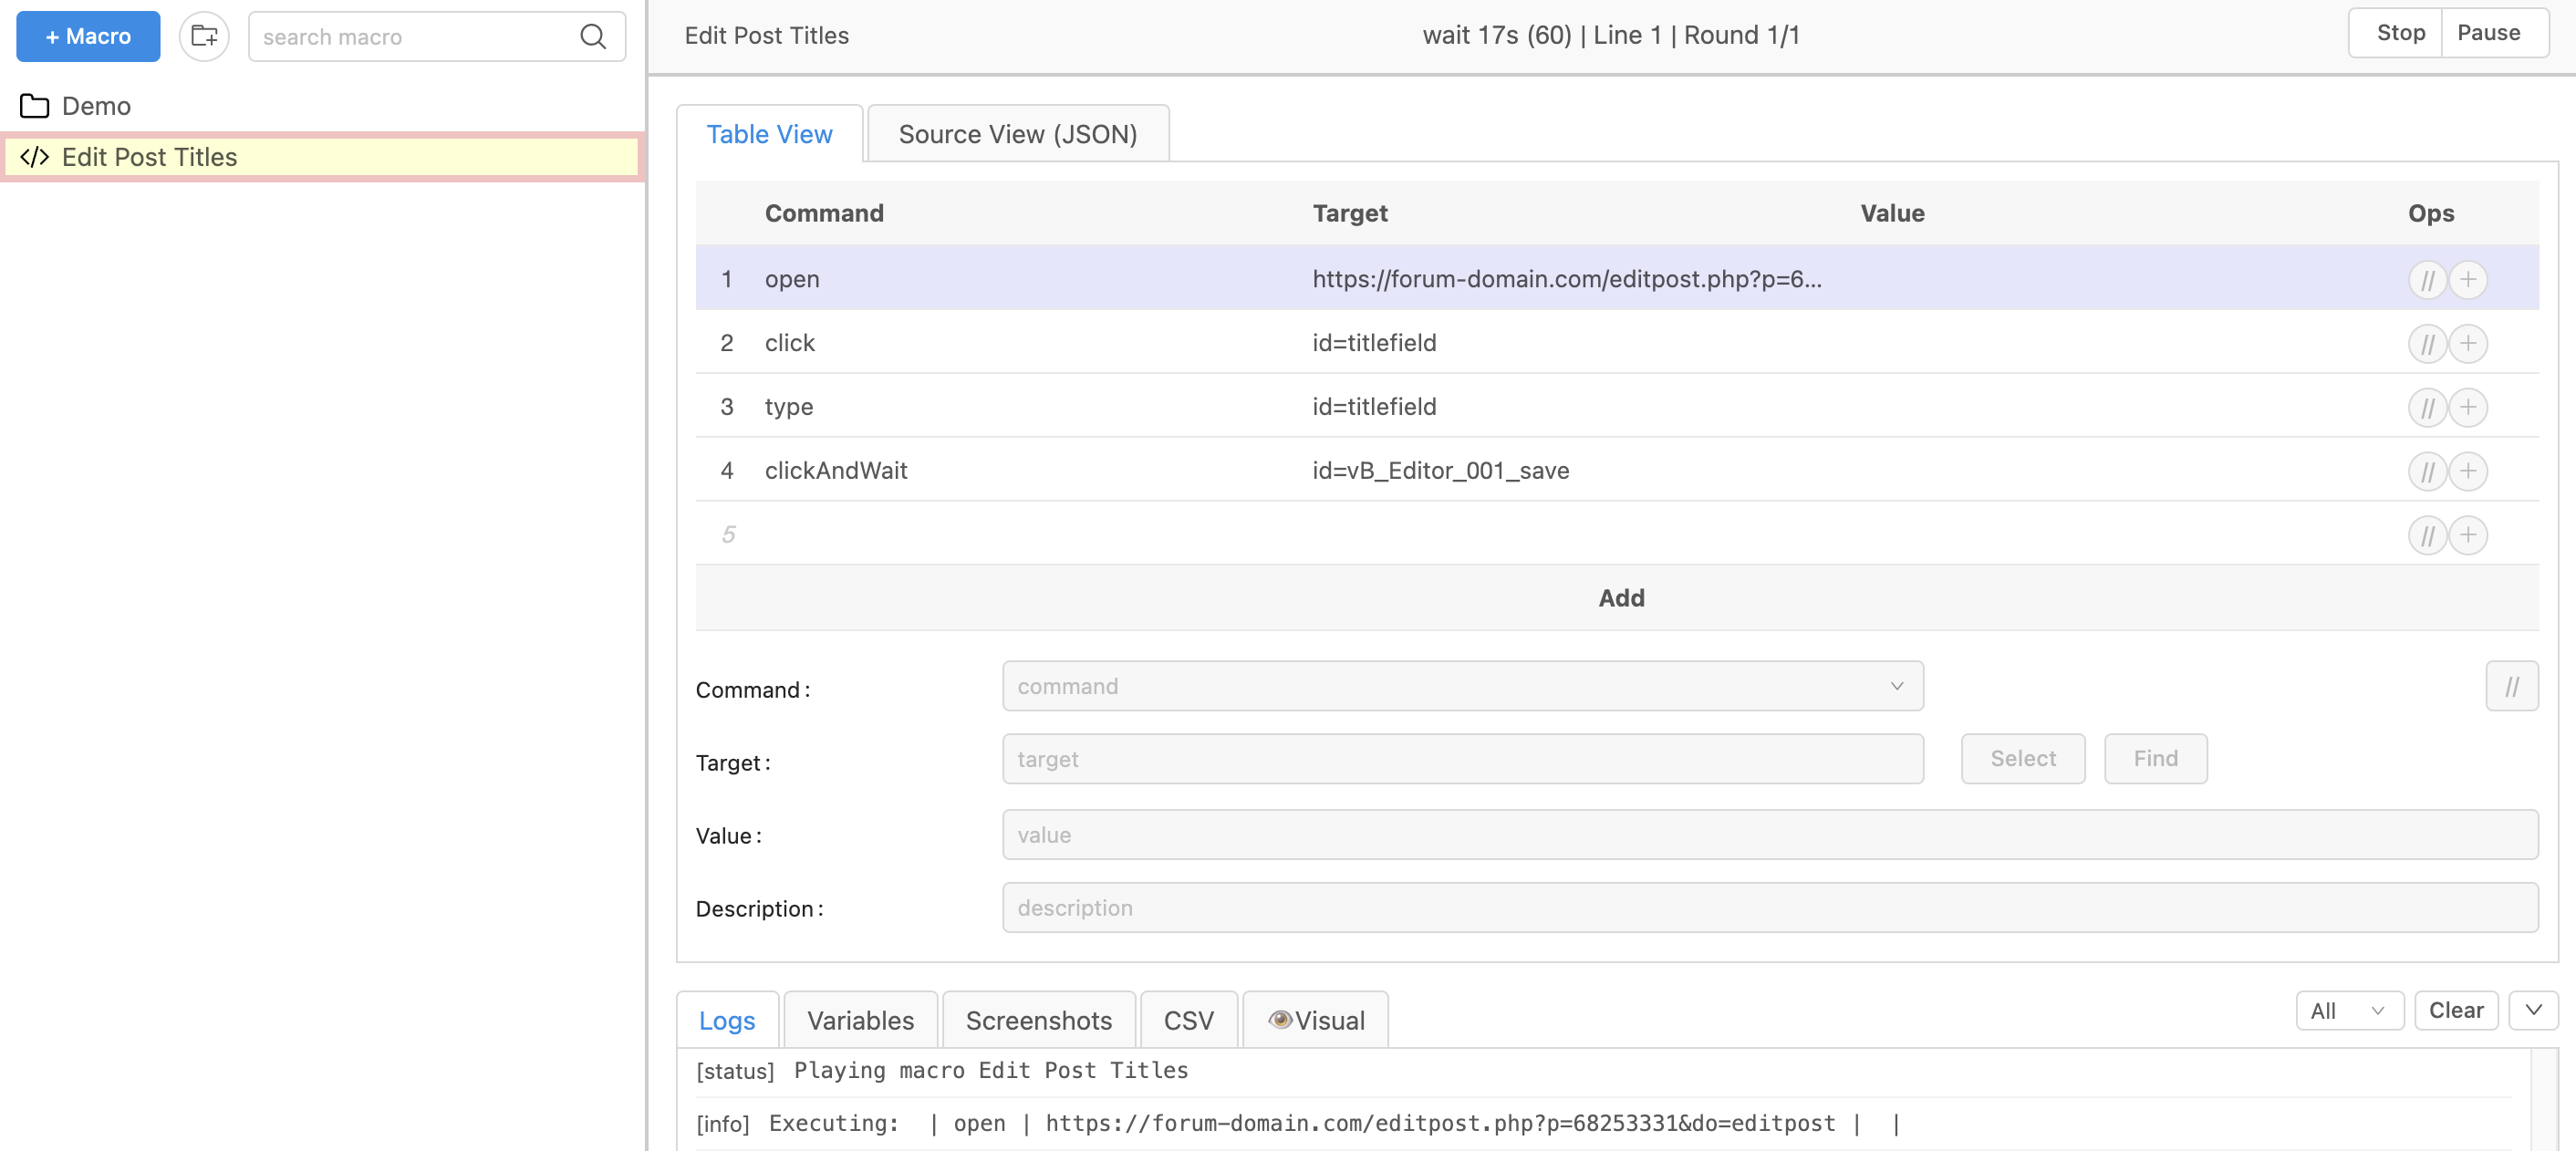Select row 4 clickAndWait command
The width and height of the screenshot is (2576, 1151).
1617,471
